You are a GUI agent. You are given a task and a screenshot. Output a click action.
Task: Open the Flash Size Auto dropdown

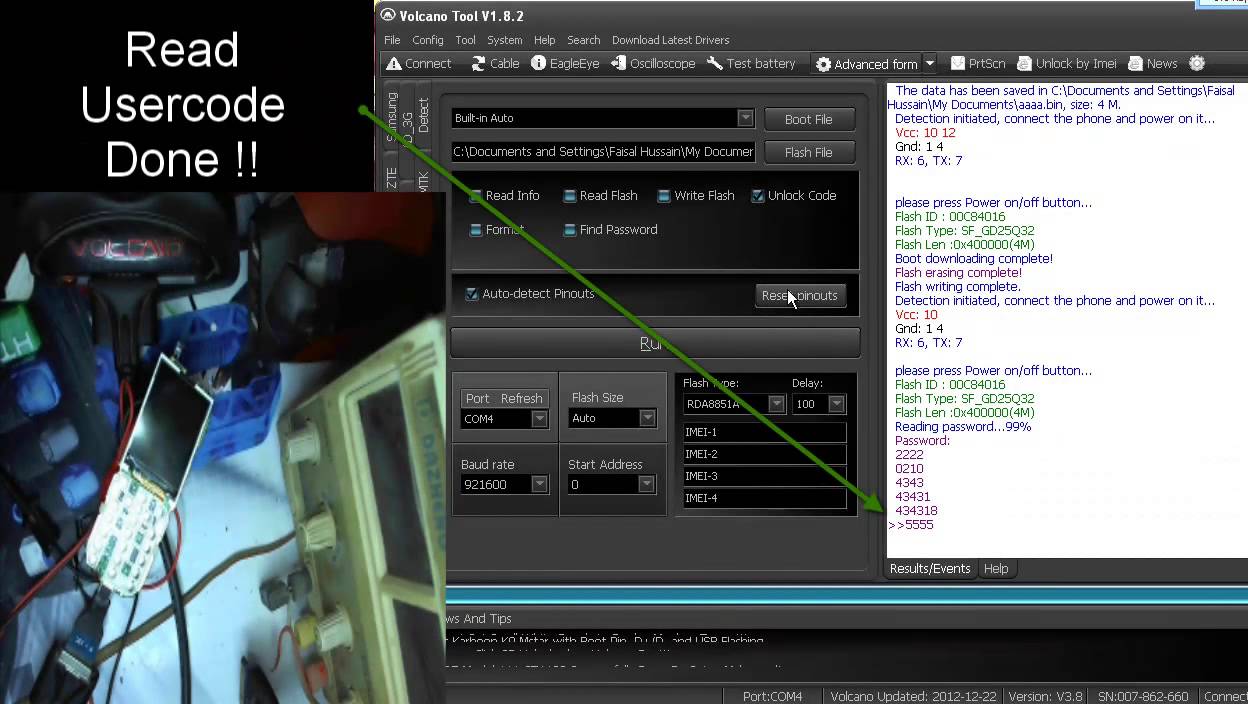coord(647,418)
